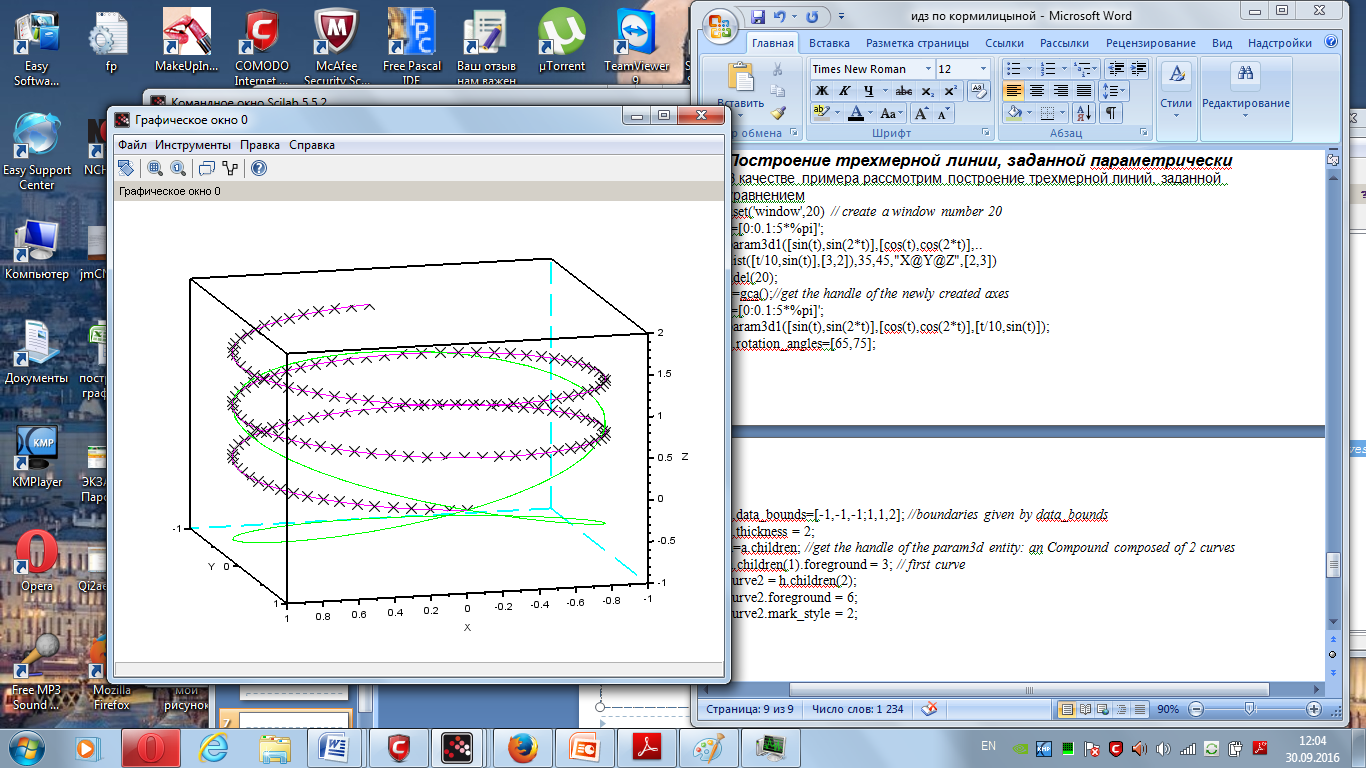Toggle italic formatting (К) in Word

(843, 91)
